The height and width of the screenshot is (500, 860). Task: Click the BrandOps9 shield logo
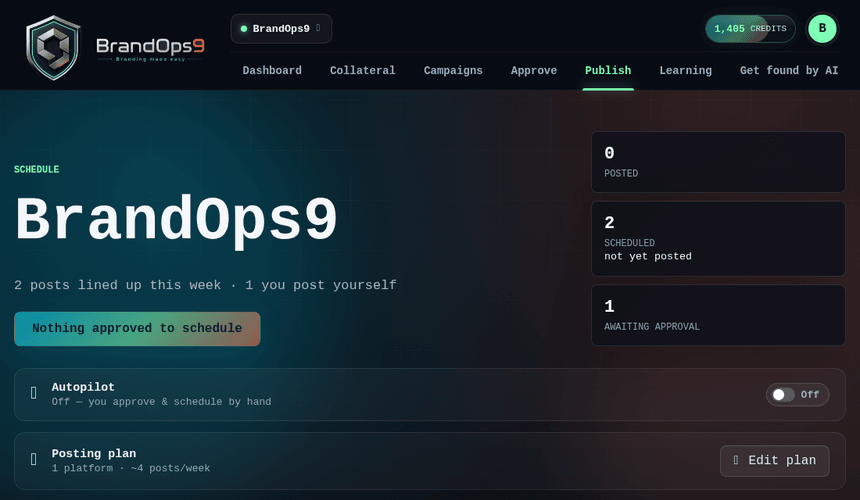tap(53, 47)
